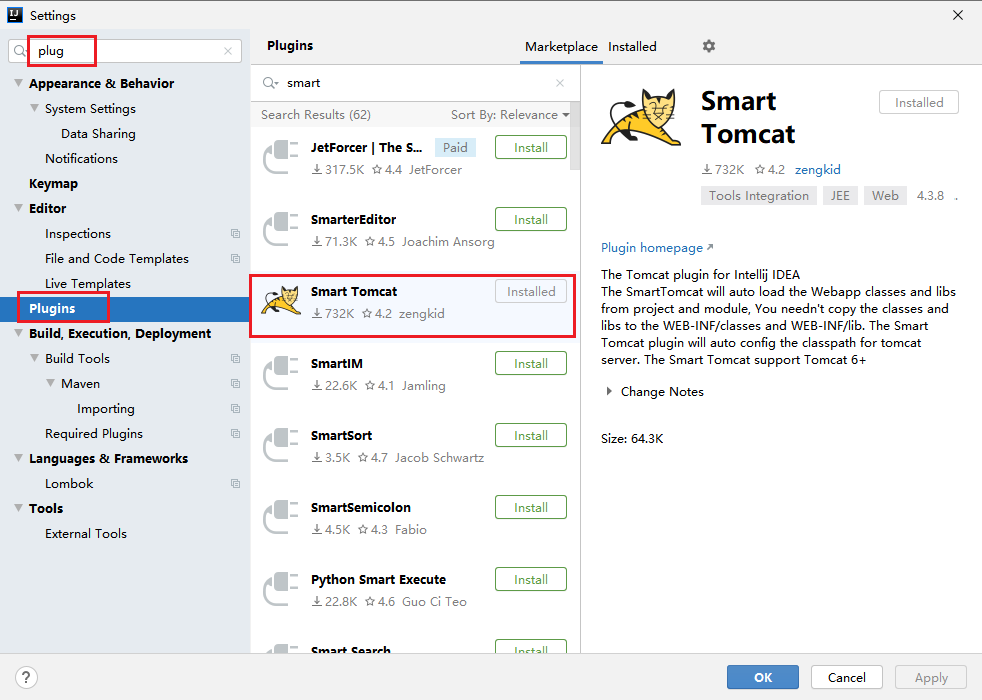
Task: Focus the plugin search field containing 'smart'
Action: (413, 83)
